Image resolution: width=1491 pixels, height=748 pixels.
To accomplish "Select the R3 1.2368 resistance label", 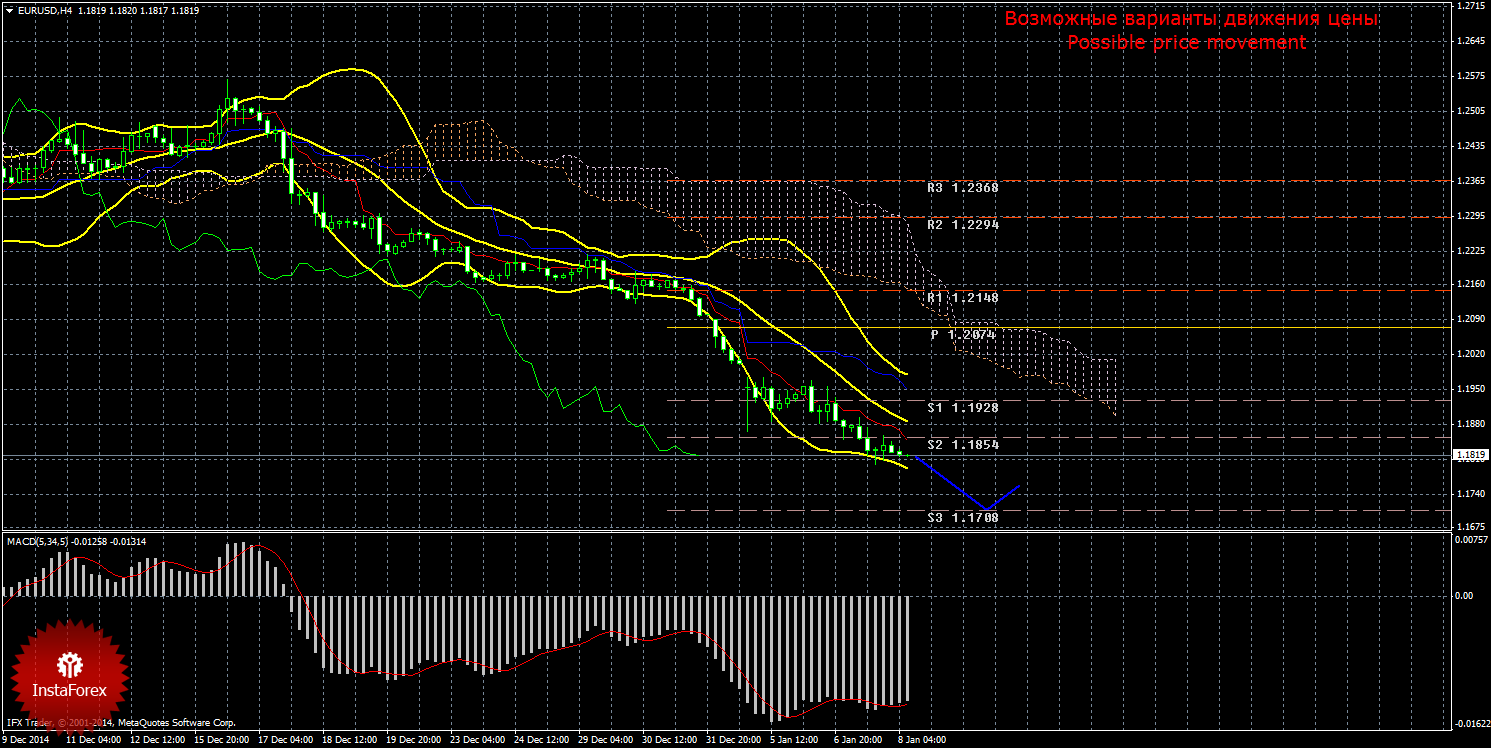I will pos(962,187).
